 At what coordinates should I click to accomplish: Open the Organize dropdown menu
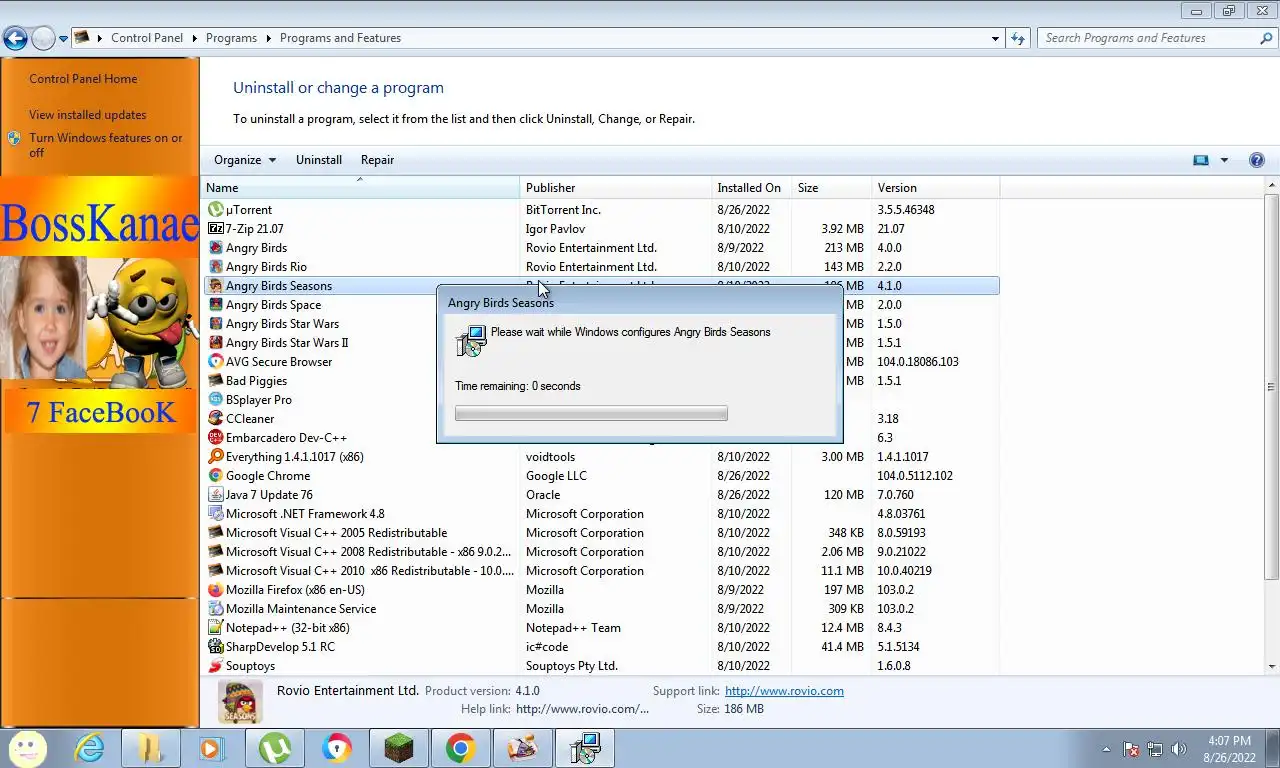(x=245, y=160)
